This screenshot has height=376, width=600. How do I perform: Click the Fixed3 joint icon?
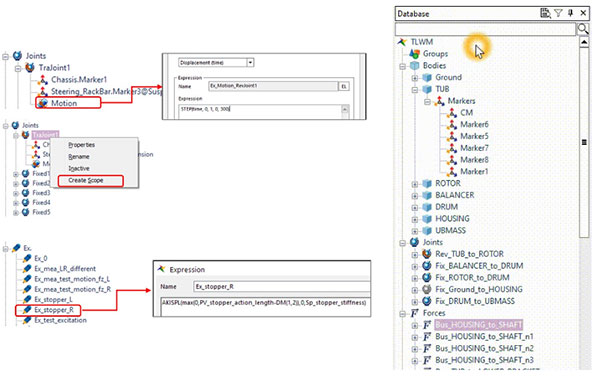pos(26,193)
